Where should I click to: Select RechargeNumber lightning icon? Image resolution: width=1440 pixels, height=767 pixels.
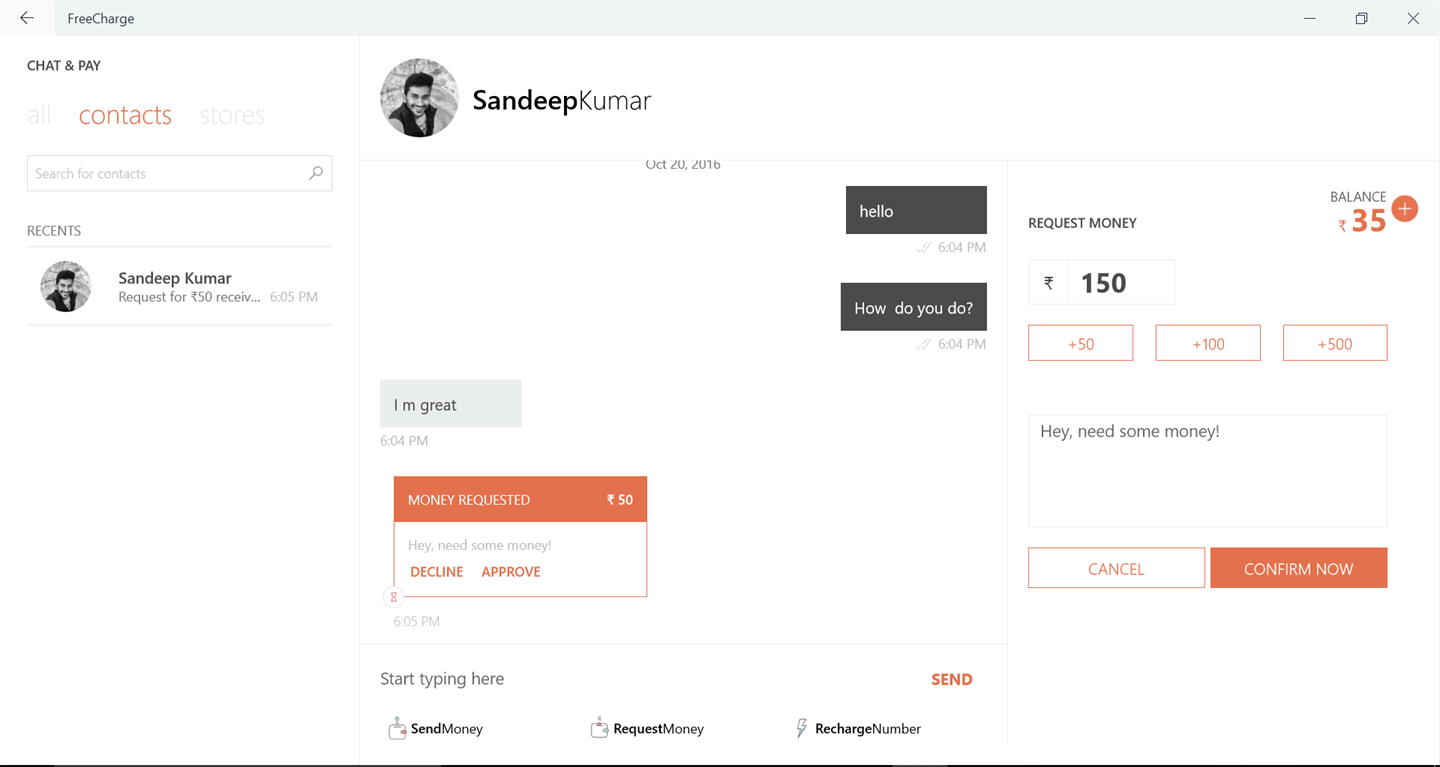pos(801,728)
